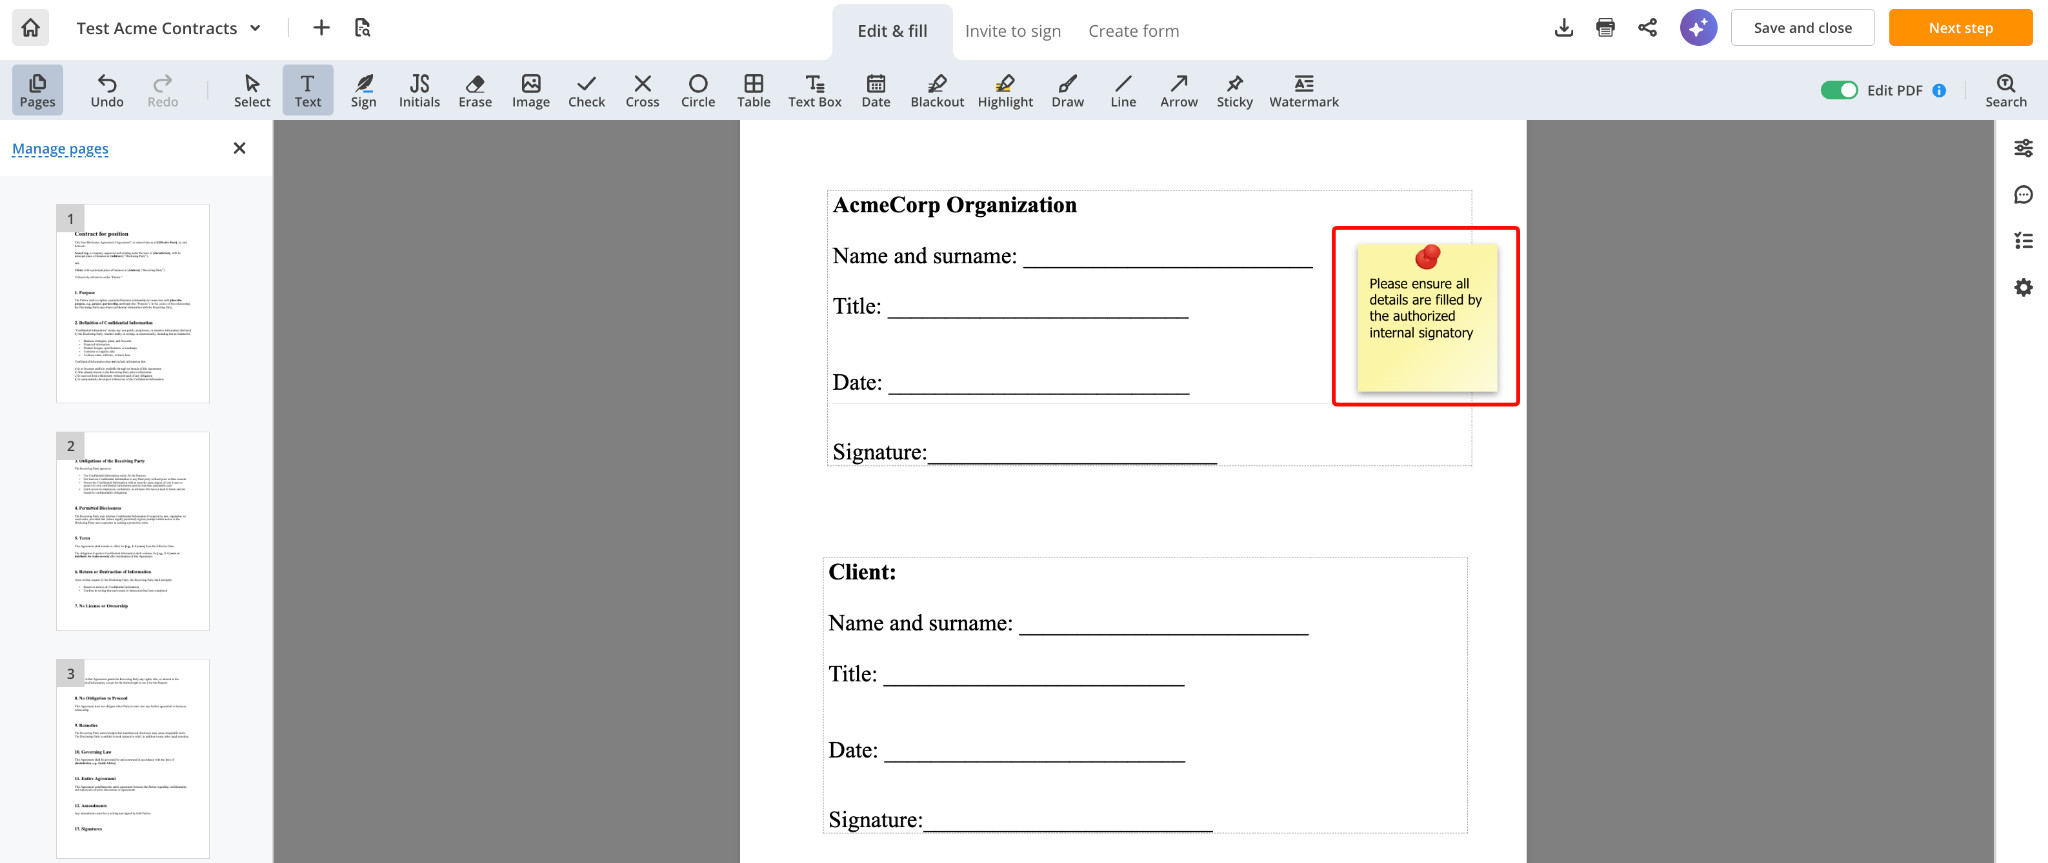Insert a Date field

click(x=876, y=90)
